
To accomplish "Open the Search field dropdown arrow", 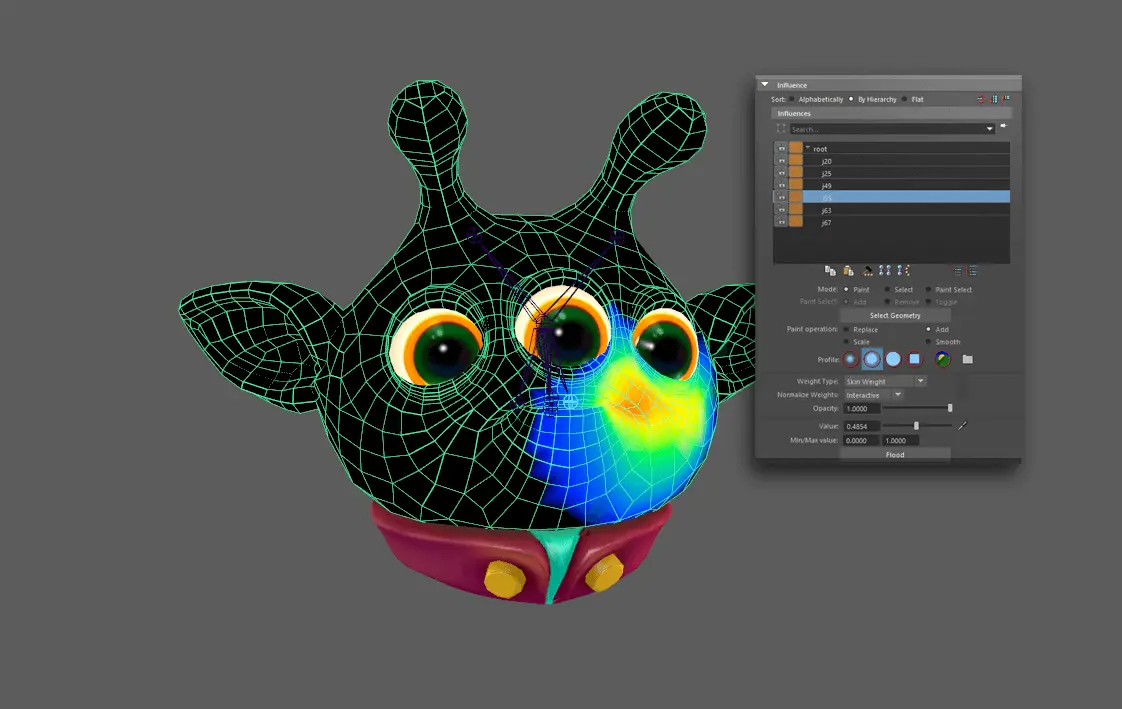I will coord(990,129).
